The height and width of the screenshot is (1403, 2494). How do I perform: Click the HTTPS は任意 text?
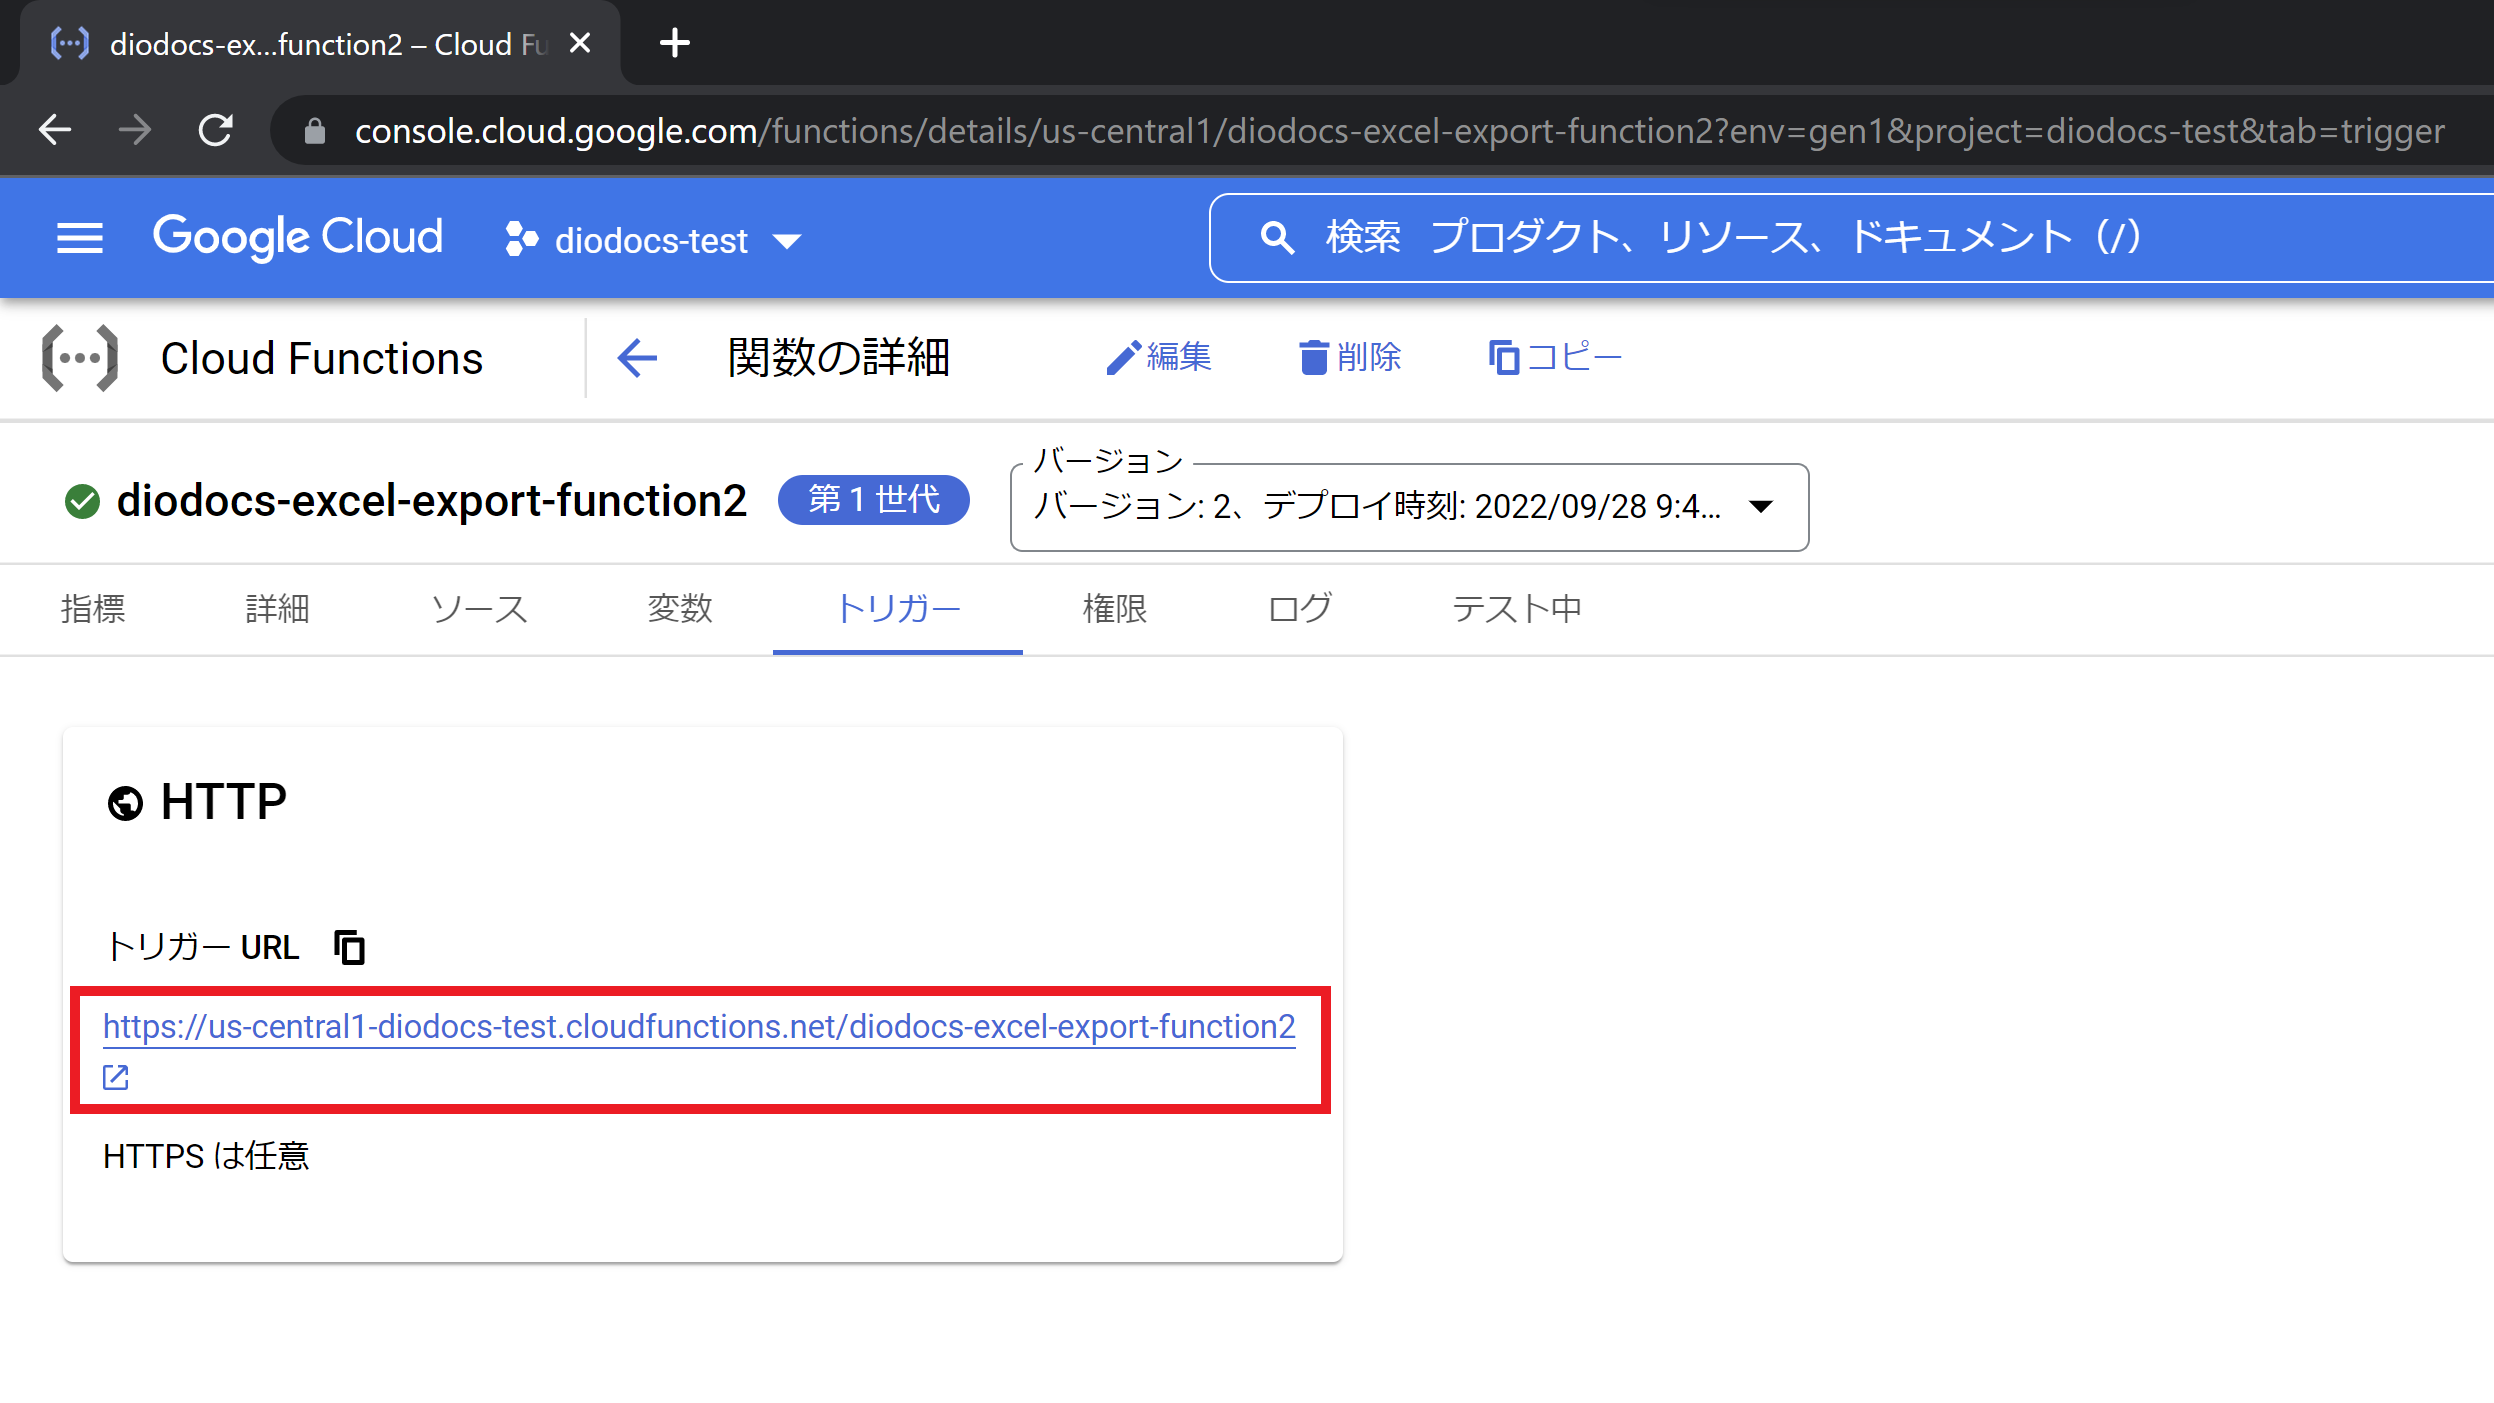(206, 1156)
